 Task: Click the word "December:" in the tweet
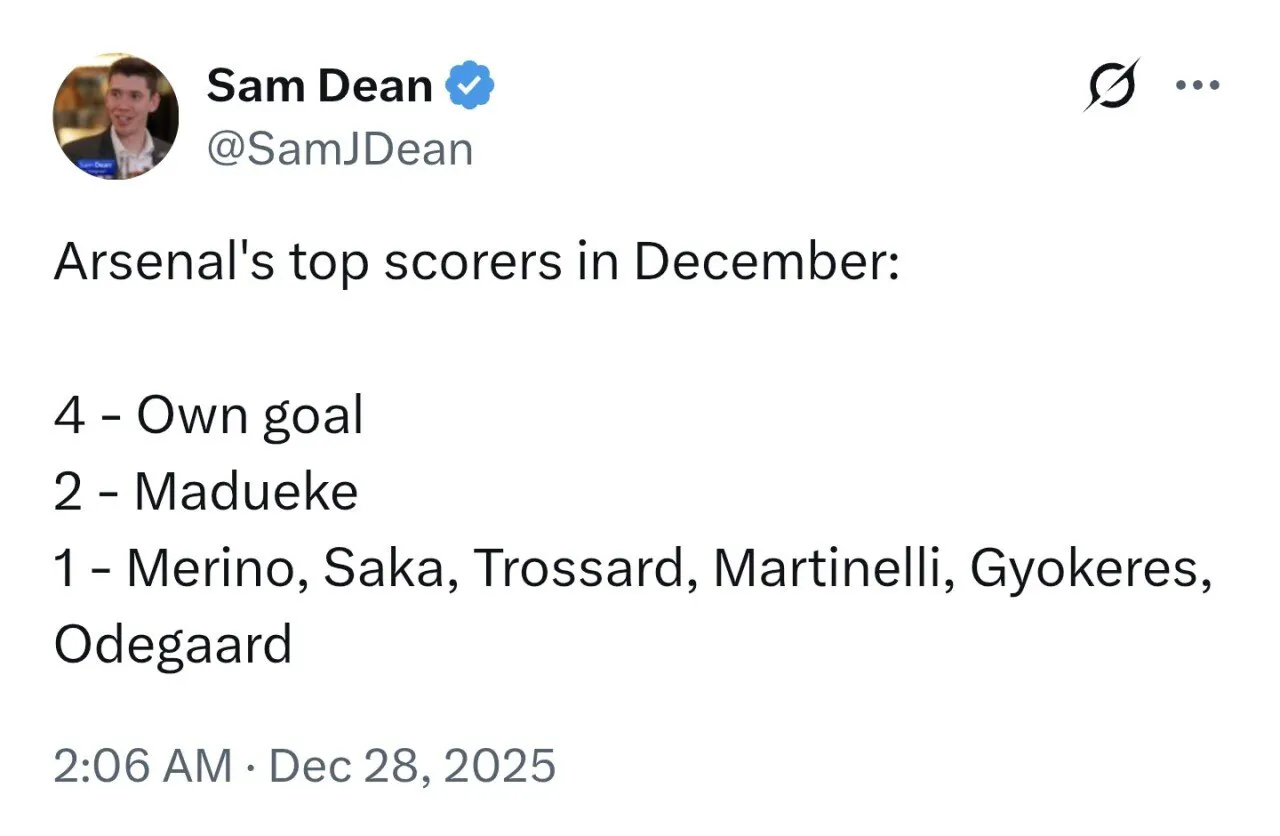pos(767,263)
